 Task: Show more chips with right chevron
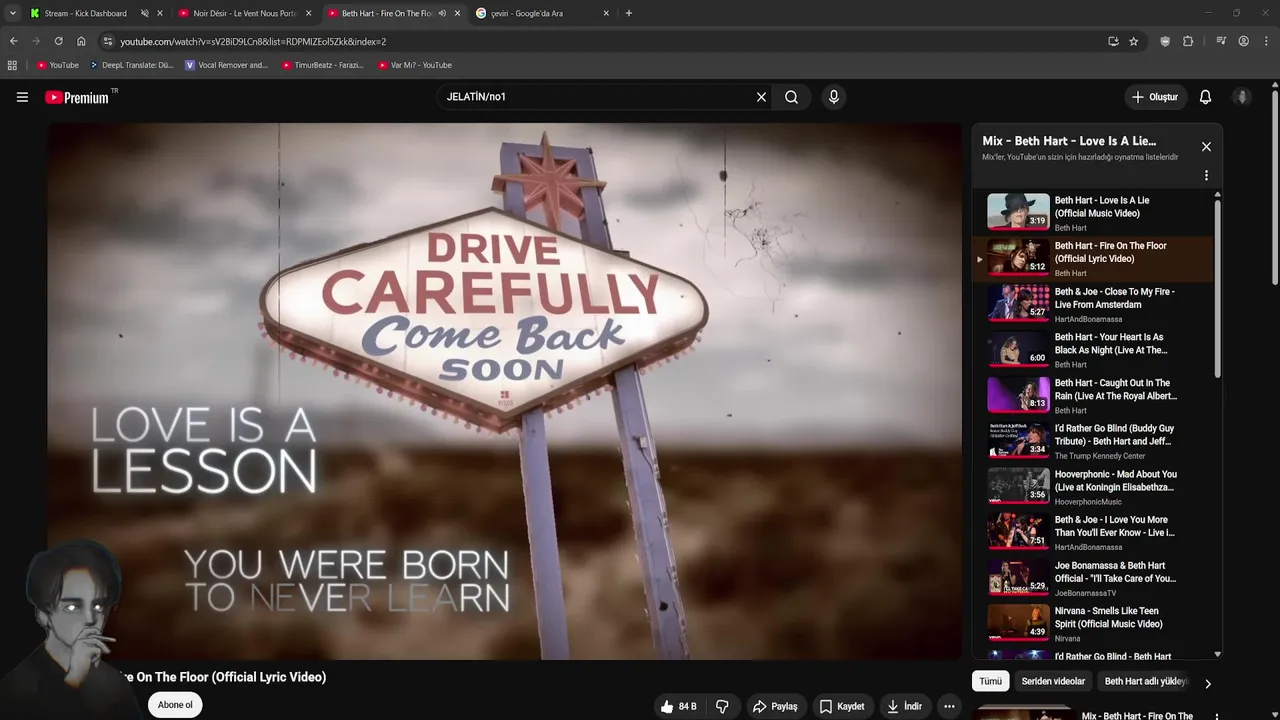coord(1207,684)
